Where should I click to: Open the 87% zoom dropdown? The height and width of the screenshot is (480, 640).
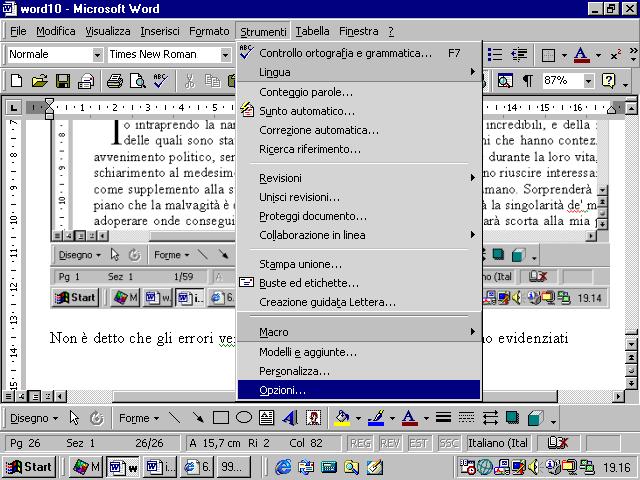(x=588, y=81)
